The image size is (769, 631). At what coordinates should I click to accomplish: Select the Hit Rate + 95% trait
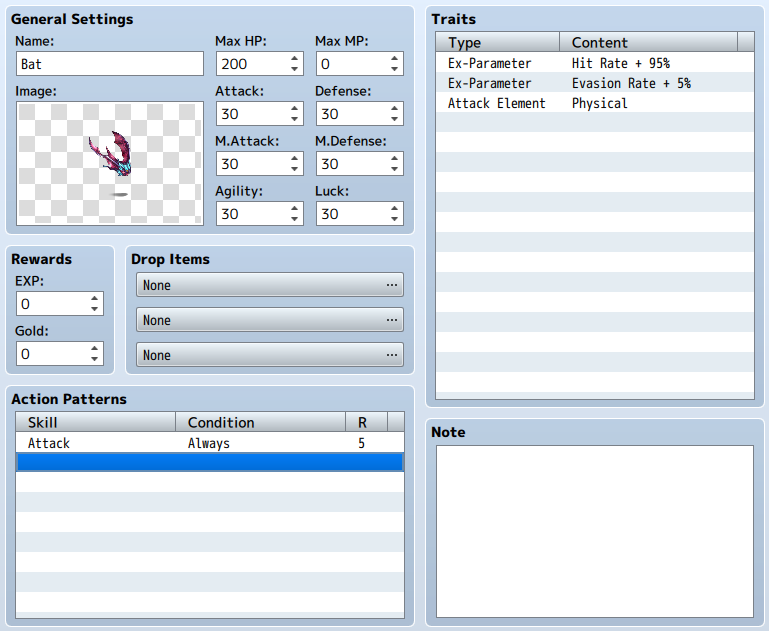[594, 63]
